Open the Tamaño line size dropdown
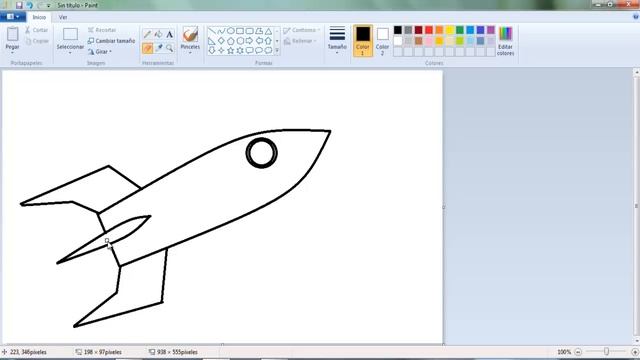 pos(337,39)
